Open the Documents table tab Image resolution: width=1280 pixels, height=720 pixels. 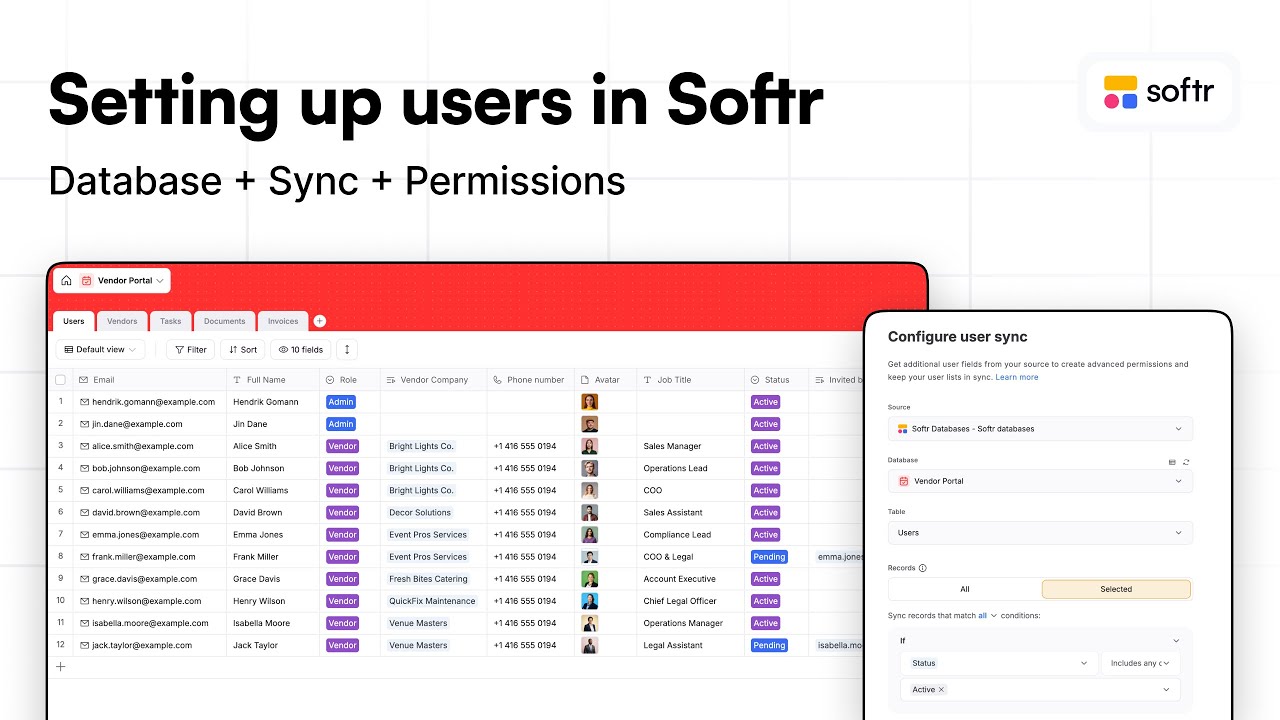(224, 321)
